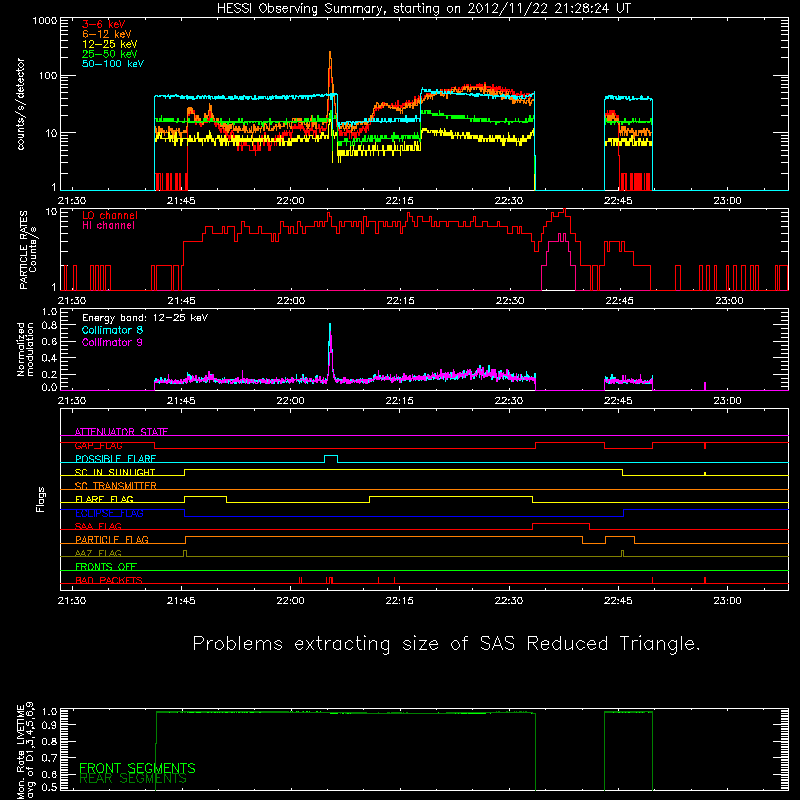Click the HI channel legend label
800x800 pixels.
point(108,225)
